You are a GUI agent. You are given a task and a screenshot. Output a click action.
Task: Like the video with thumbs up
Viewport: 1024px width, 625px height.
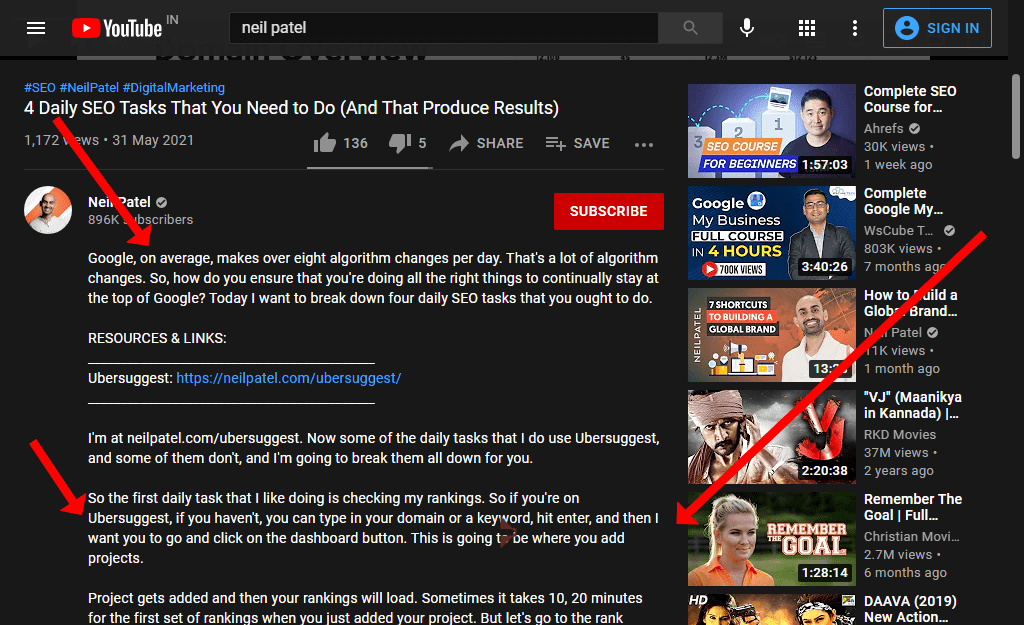[x=325, y=142]
